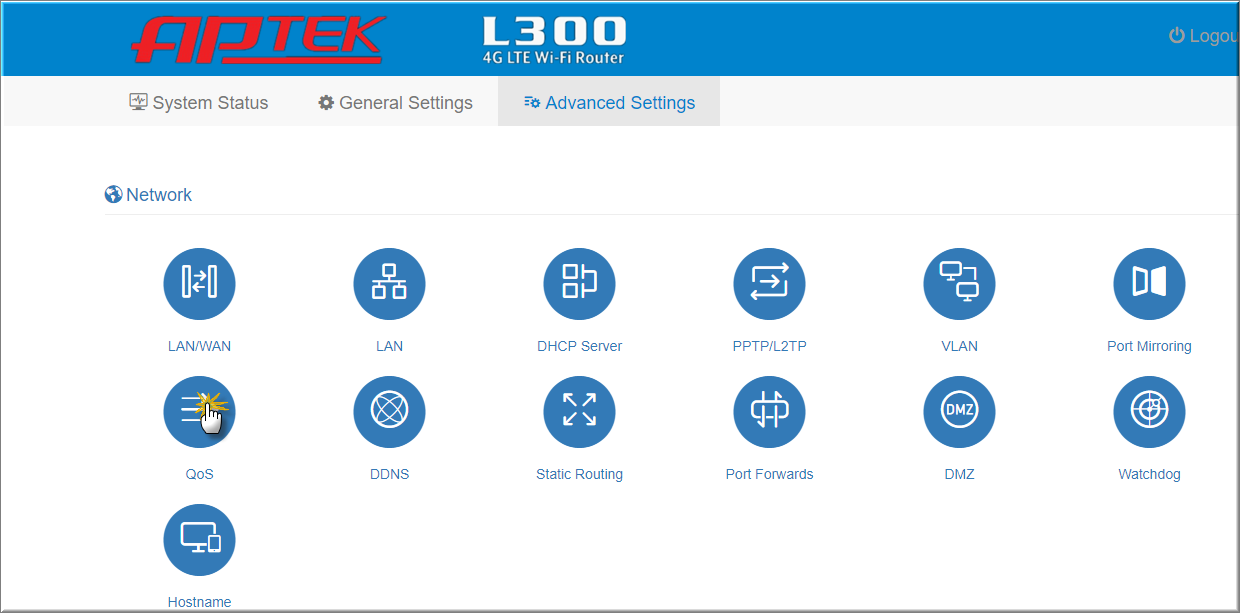The width and height of the screenshot is (1240, 613).
Task: Click the L300 4G LTE Router title
Action: point(553,40)
